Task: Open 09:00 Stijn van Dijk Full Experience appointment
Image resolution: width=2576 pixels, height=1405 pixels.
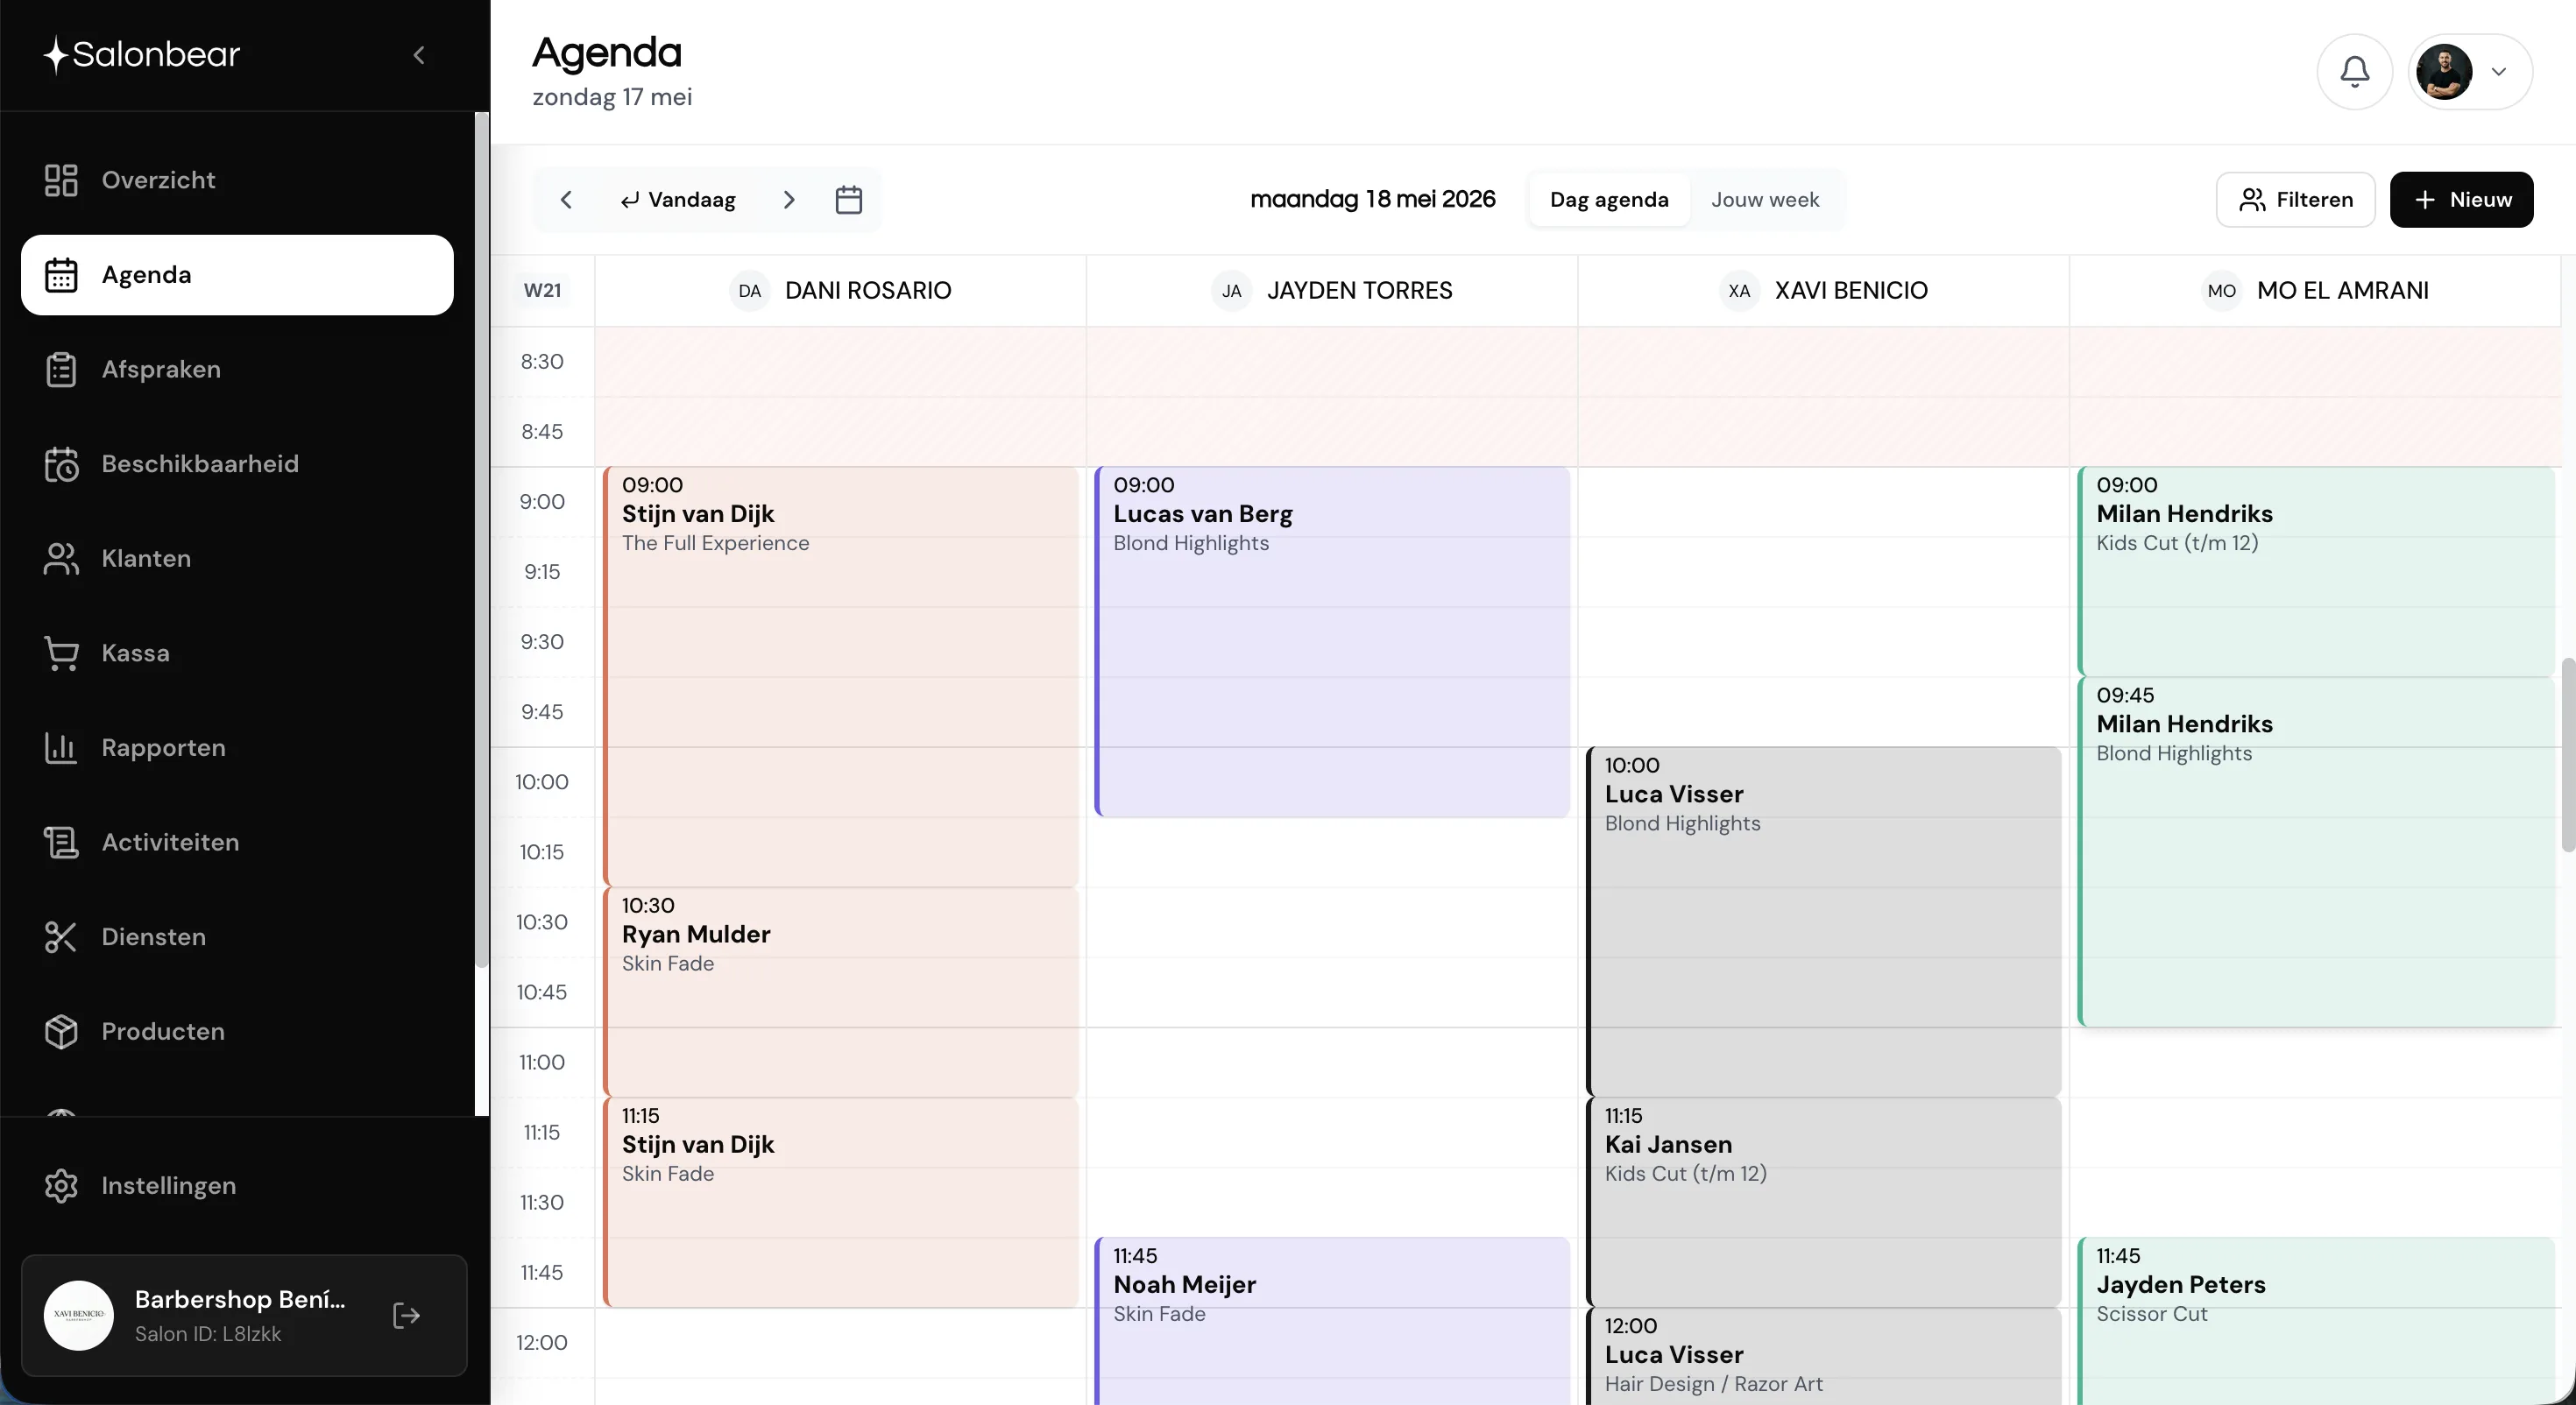Action: click(x=841, y=676)
